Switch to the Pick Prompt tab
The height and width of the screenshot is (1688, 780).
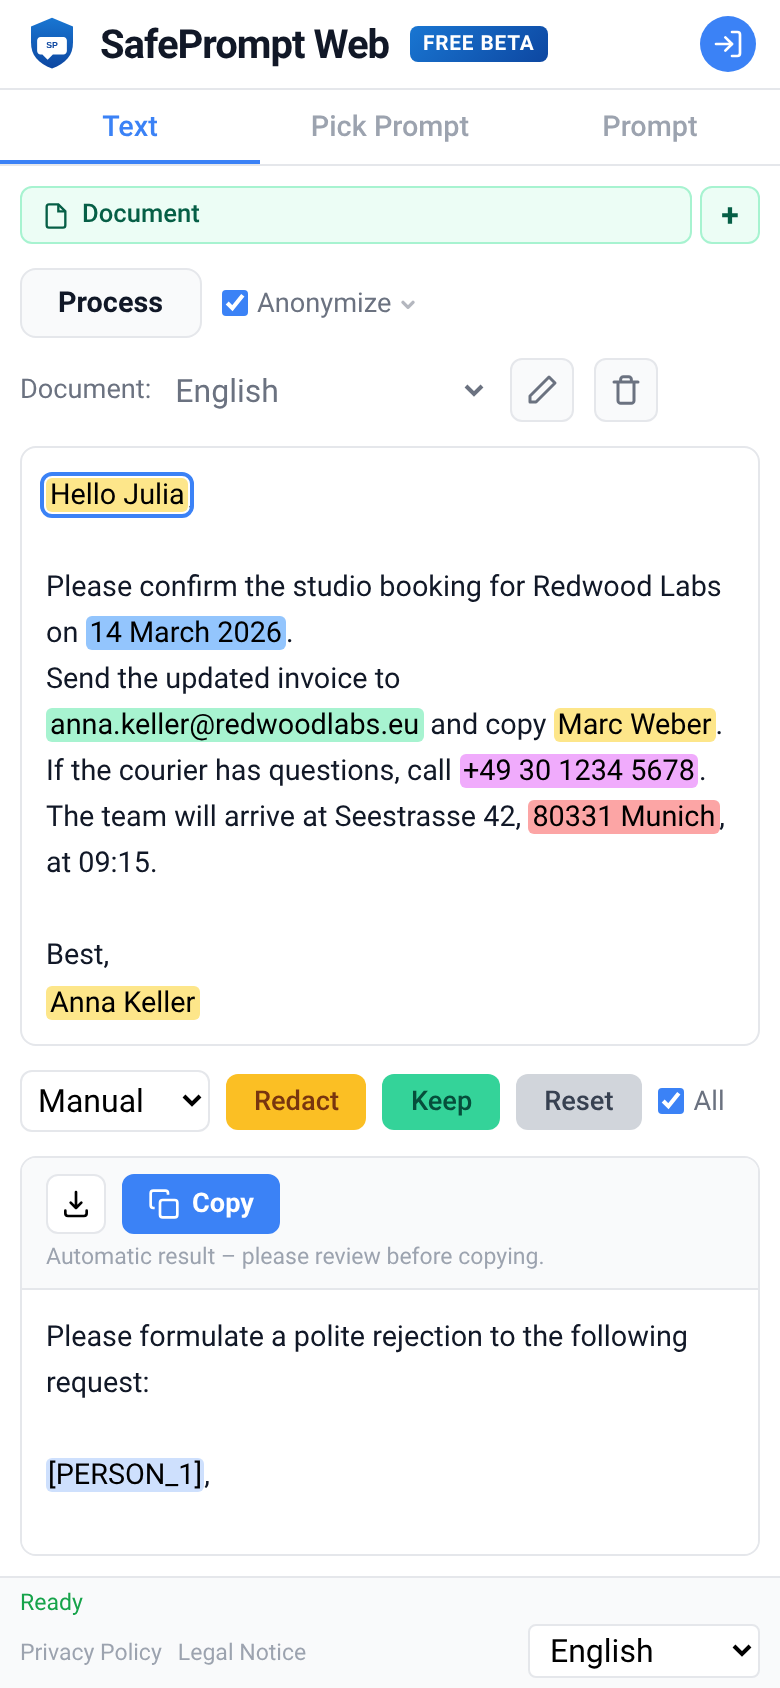point(390,127)
